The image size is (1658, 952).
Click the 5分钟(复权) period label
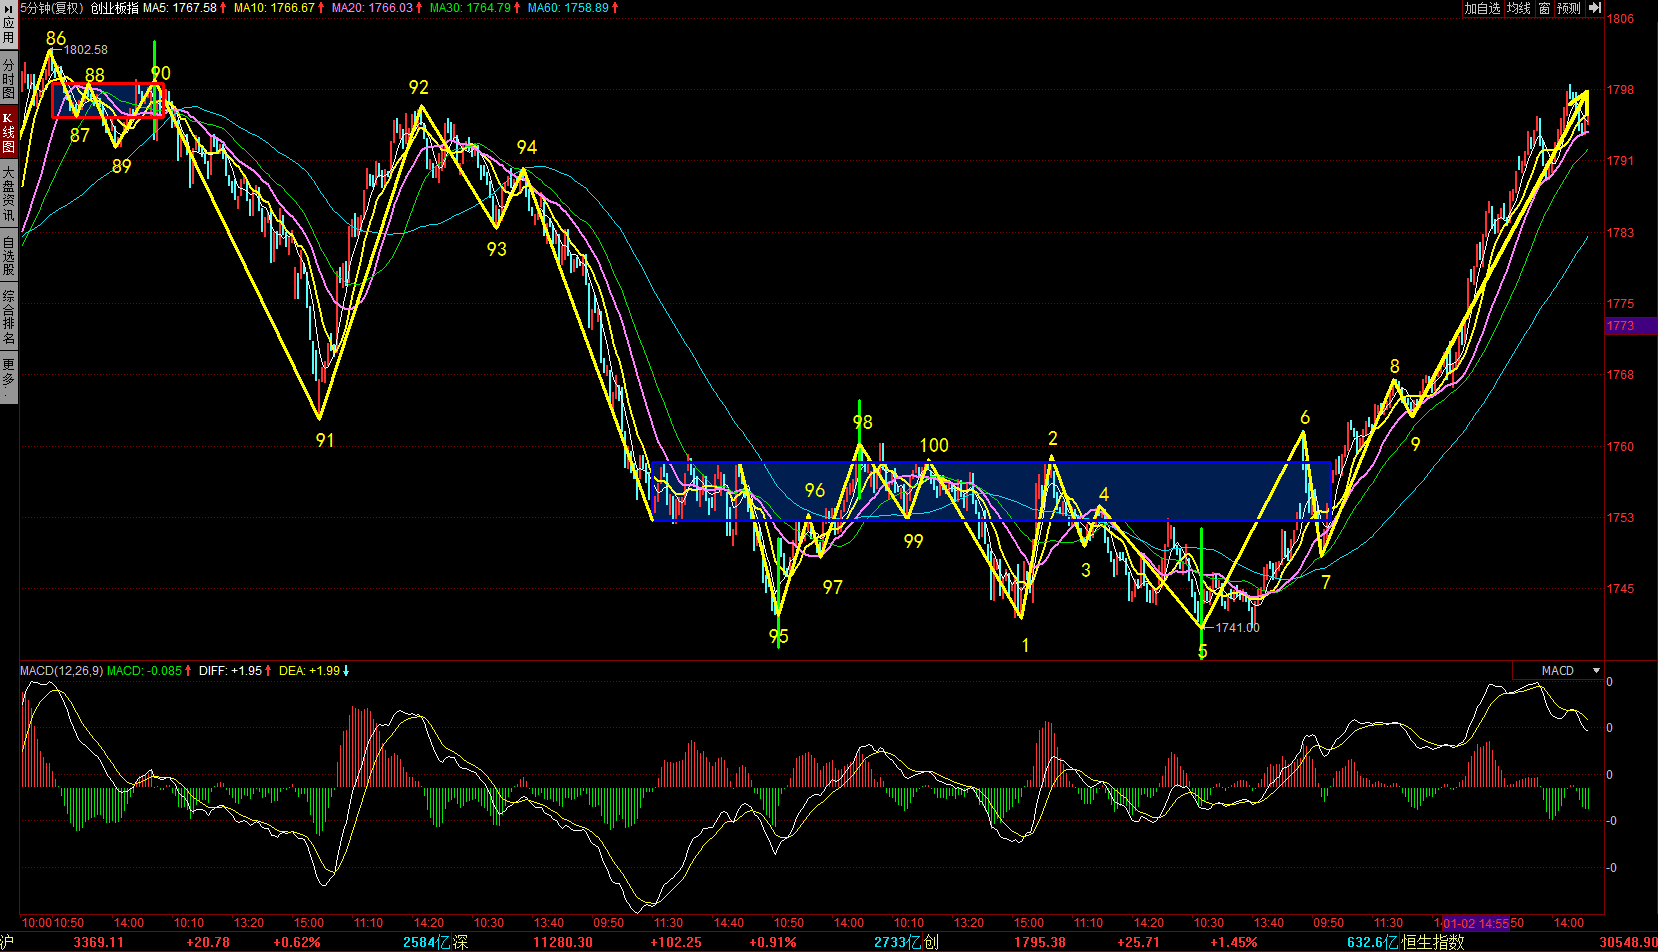(52, 8)
